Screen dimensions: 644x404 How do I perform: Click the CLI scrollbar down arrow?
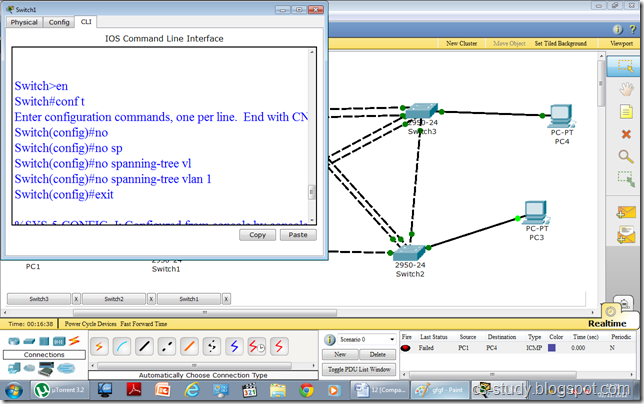click(311, 220)
